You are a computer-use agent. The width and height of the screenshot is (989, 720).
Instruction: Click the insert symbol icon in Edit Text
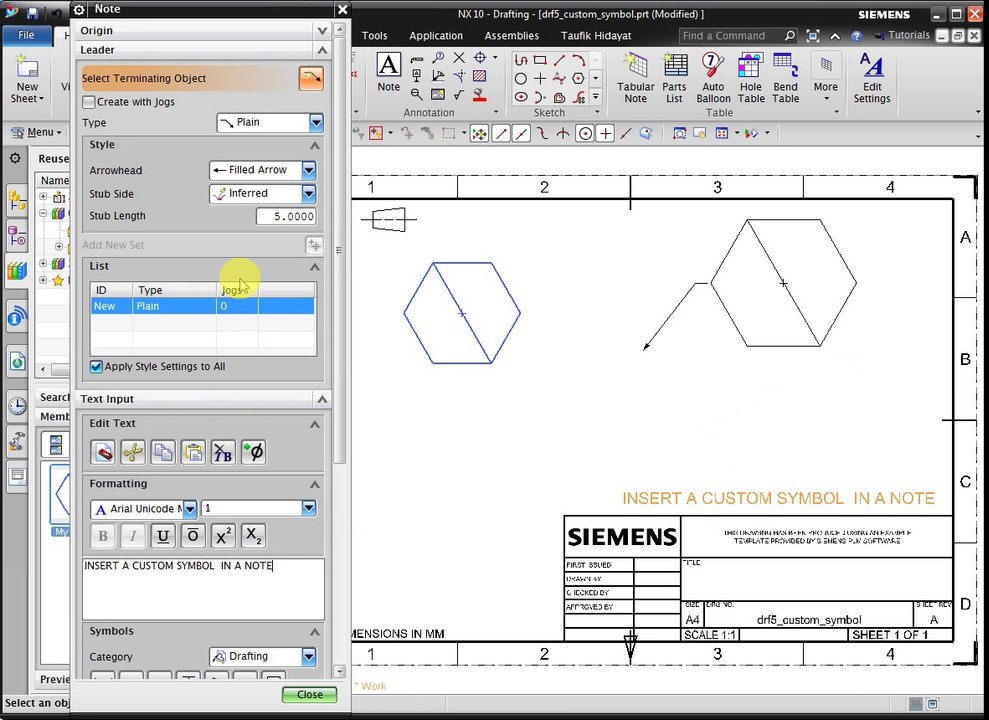pyautogui.click(x=254, y=452)
